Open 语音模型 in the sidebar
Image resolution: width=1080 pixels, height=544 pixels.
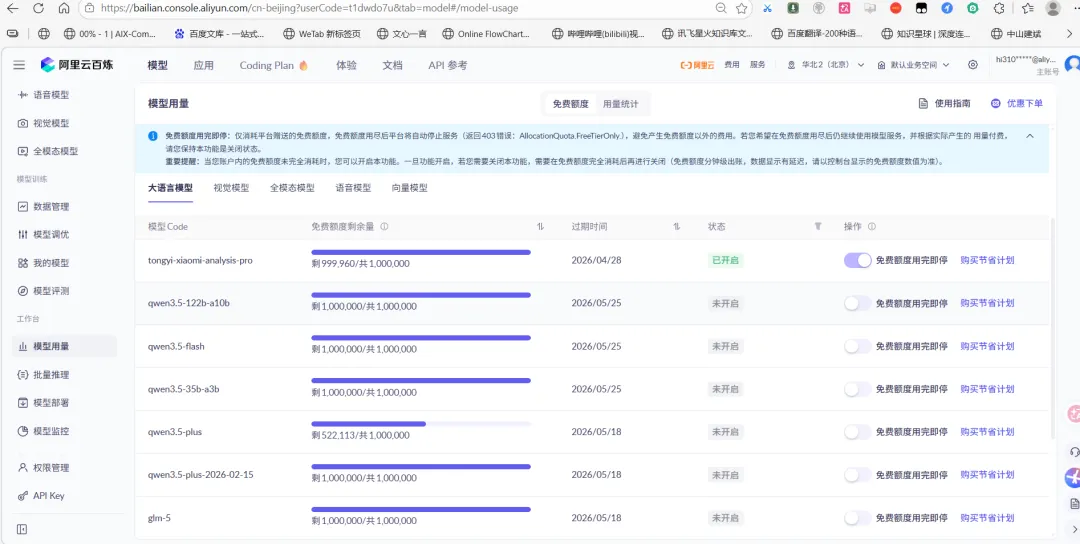pos(43,95)
